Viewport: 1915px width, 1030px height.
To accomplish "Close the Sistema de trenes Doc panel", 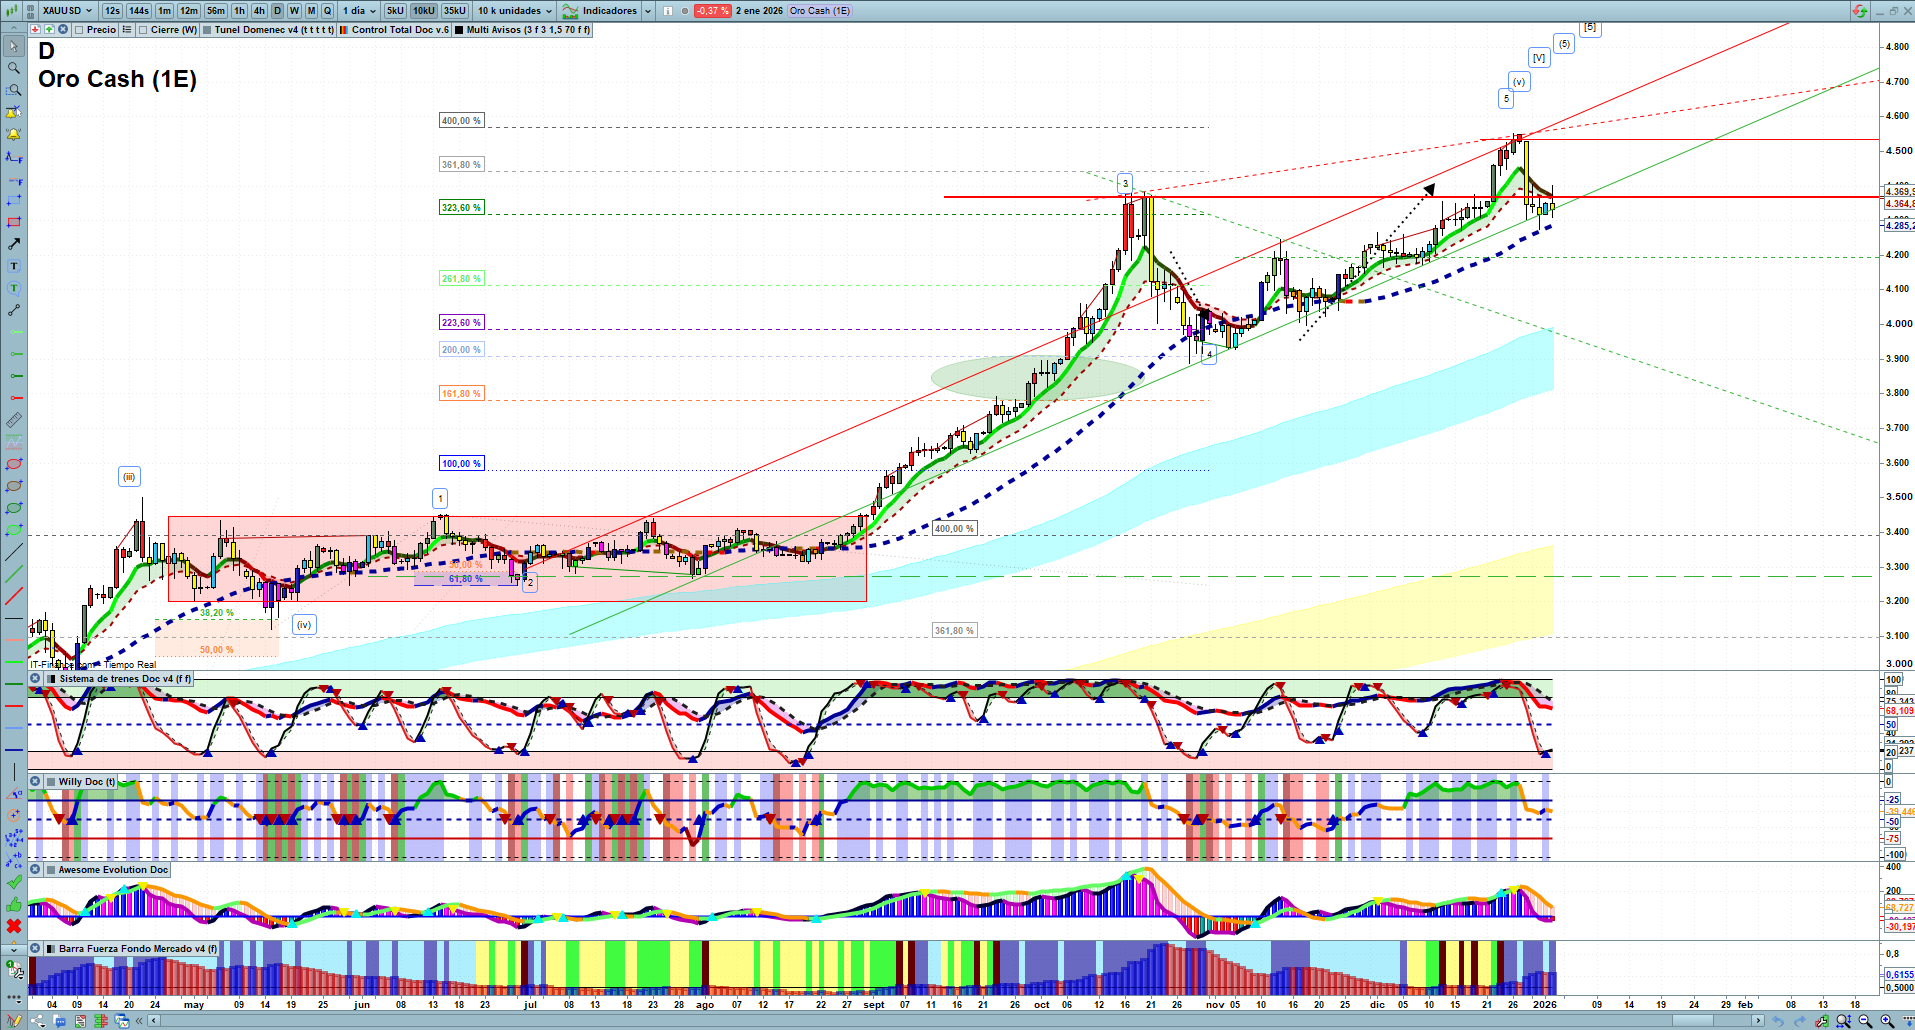I will click(35, 679).
